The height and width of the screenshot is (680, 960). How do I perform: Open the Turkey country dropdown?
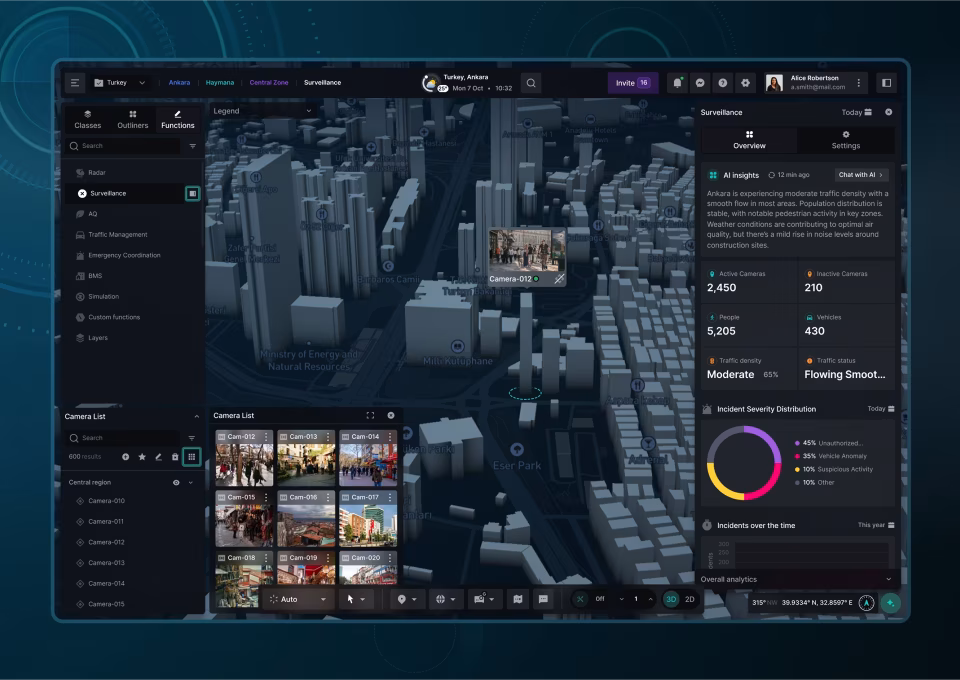[x=120, y=83]
